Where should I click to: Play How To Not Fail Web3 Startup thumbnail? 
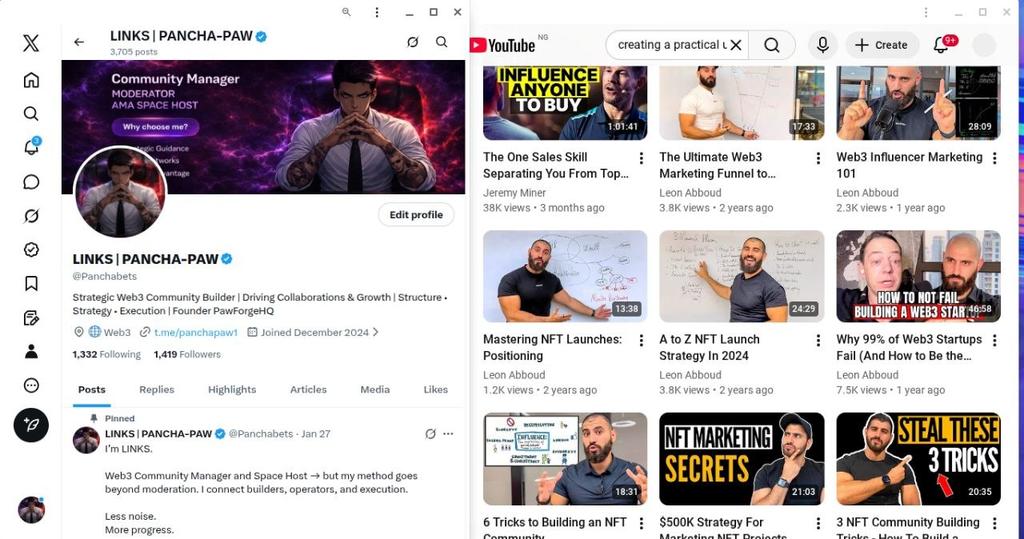918,276
